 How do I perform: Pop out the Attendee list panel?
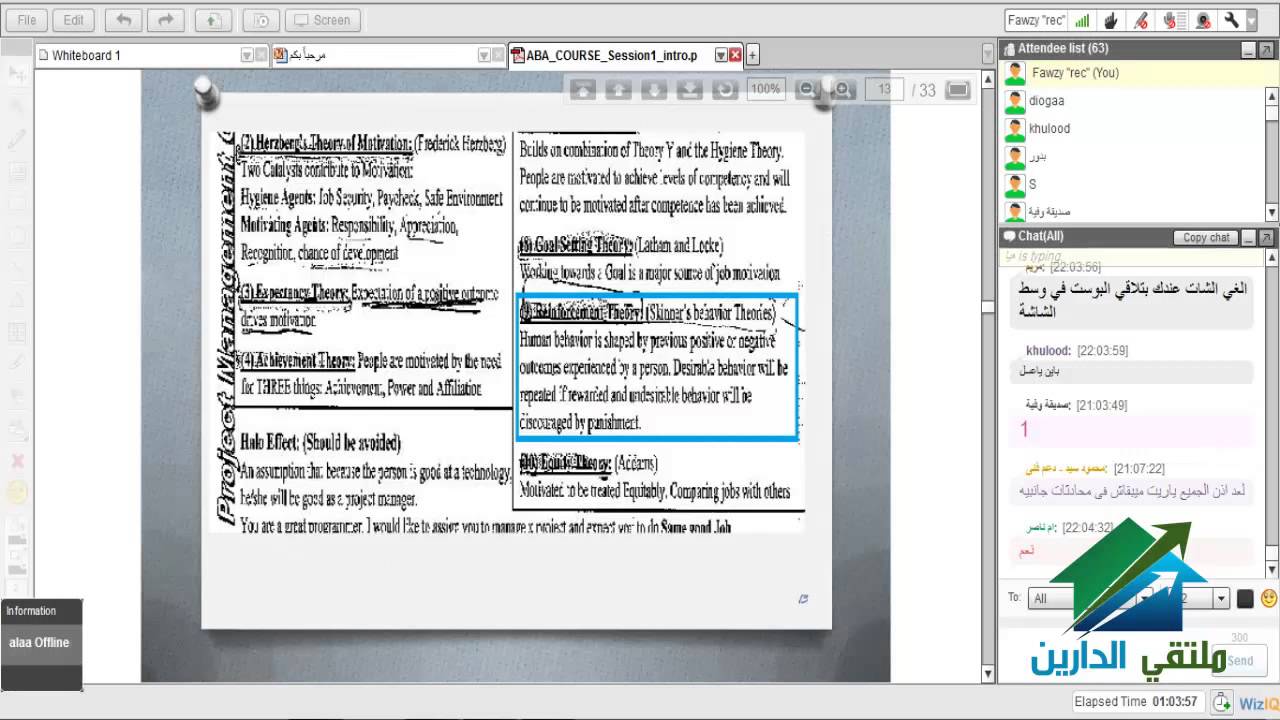click(1267, 49)
